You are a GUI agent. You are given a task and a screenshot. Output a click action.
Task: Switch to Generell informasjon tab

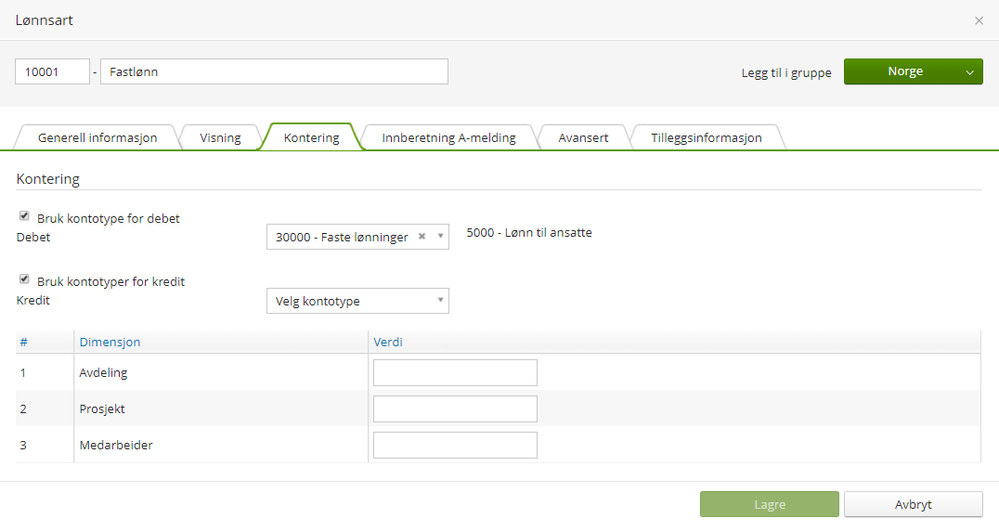point(97,138)
